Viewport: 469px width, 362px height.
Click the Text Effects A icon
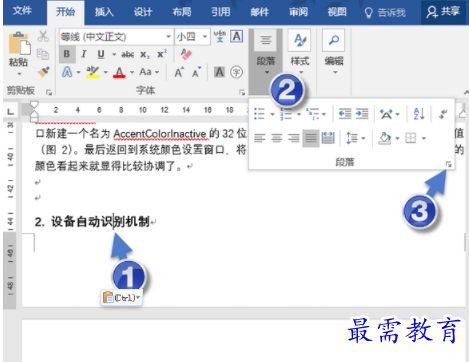(67, 72)
